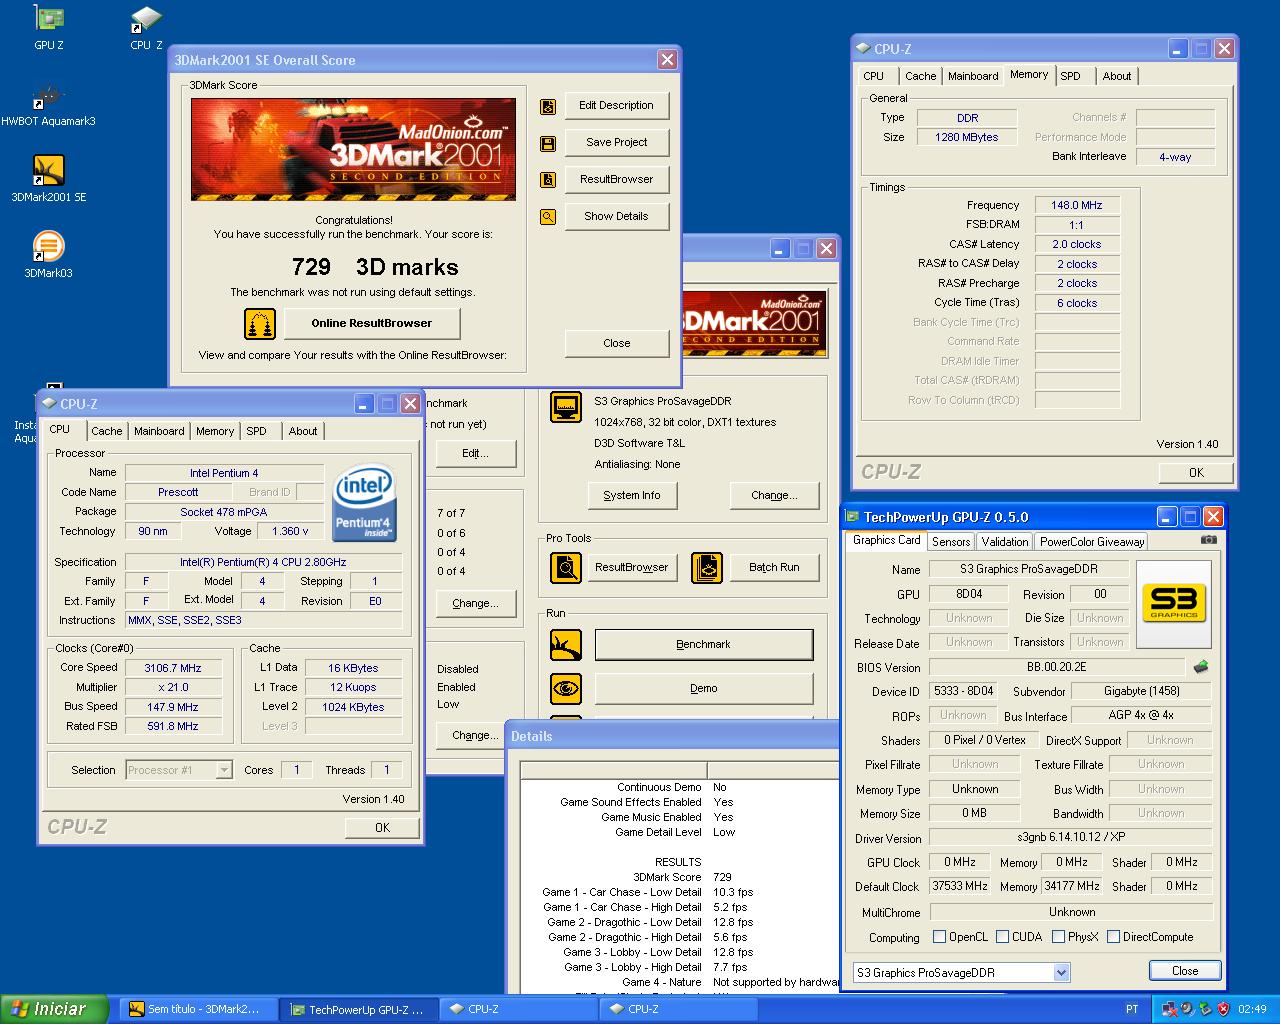This screenshot has width=1280, height=1024.
Task: Click the CPU-Z Core Speed value field
Action: pos(173,668)
